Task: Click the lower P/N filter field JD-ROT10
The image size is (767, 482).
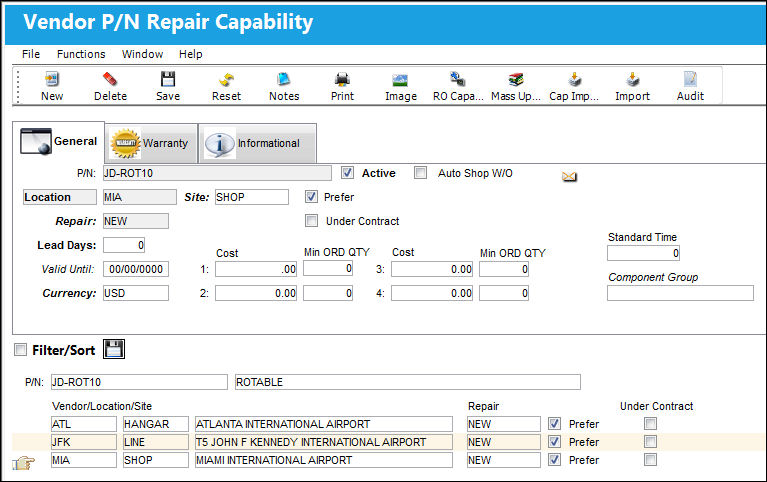Action: 139,382
